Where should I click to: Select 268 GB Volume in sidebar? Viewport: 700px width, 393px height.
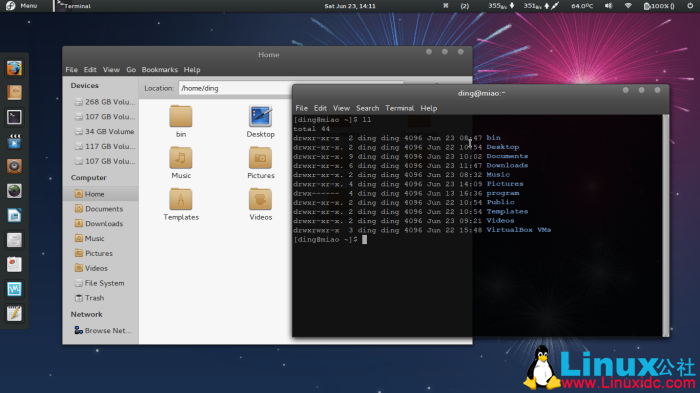pyautogui.click(x=104, y=102)
